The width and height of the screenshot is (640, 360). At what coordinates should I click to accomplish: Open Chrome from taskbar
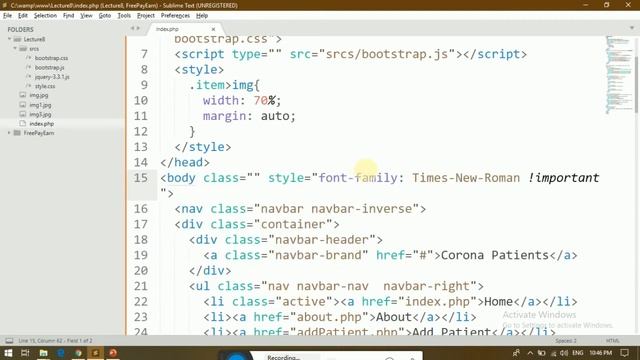pyautogui.click(x=78, y=353)
